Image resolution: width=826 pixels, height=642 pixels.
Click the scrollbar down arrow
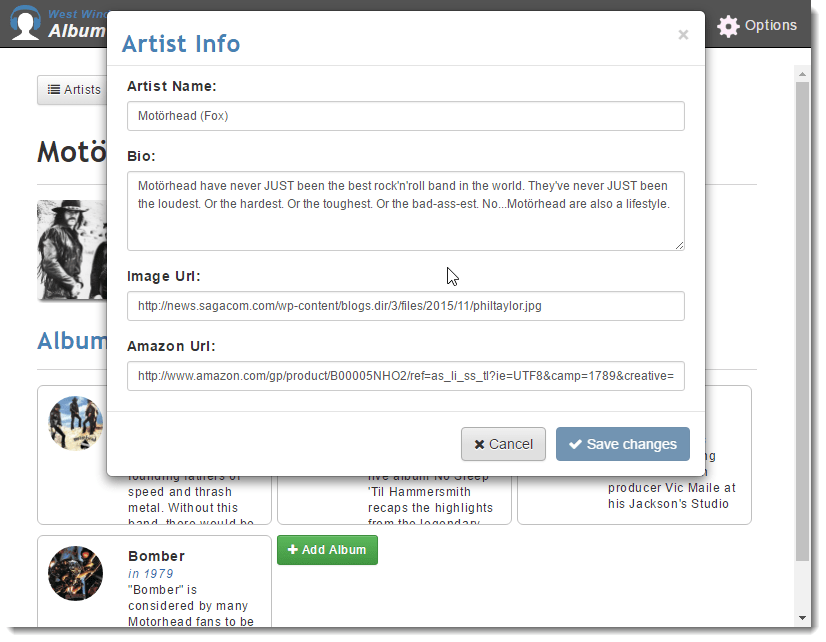pos(802,618)
